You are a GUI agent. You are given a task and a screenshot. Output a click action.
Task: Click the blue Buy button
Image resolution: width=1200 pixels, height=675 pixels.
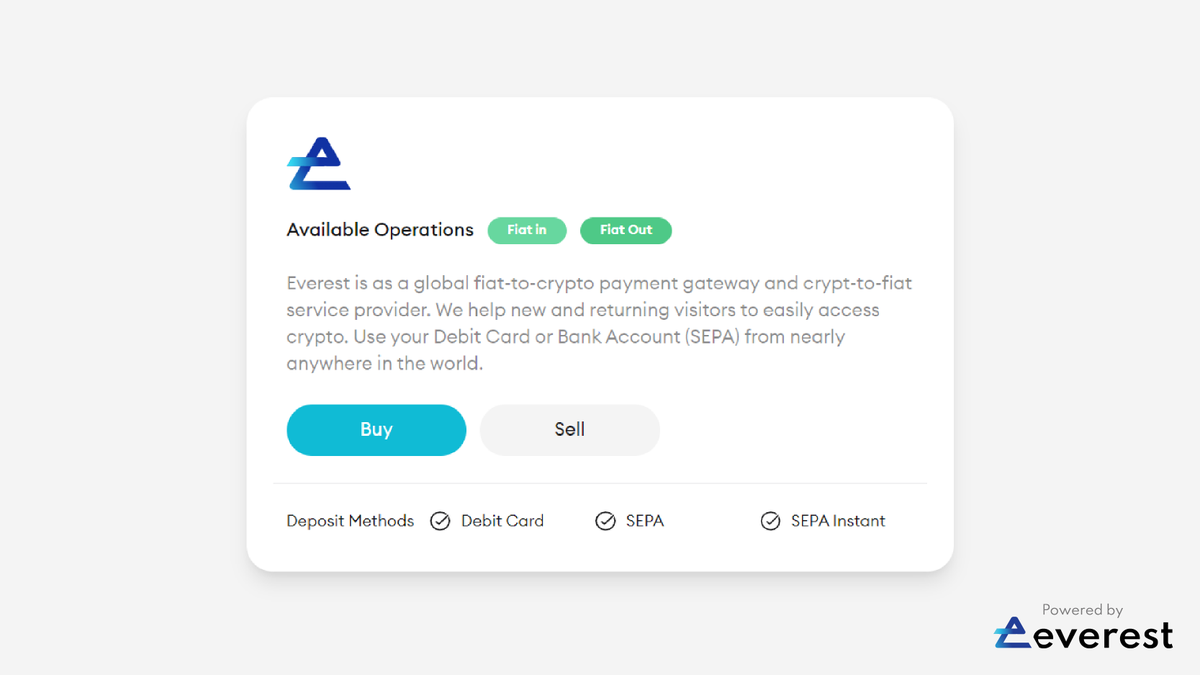tap(376, 430)
